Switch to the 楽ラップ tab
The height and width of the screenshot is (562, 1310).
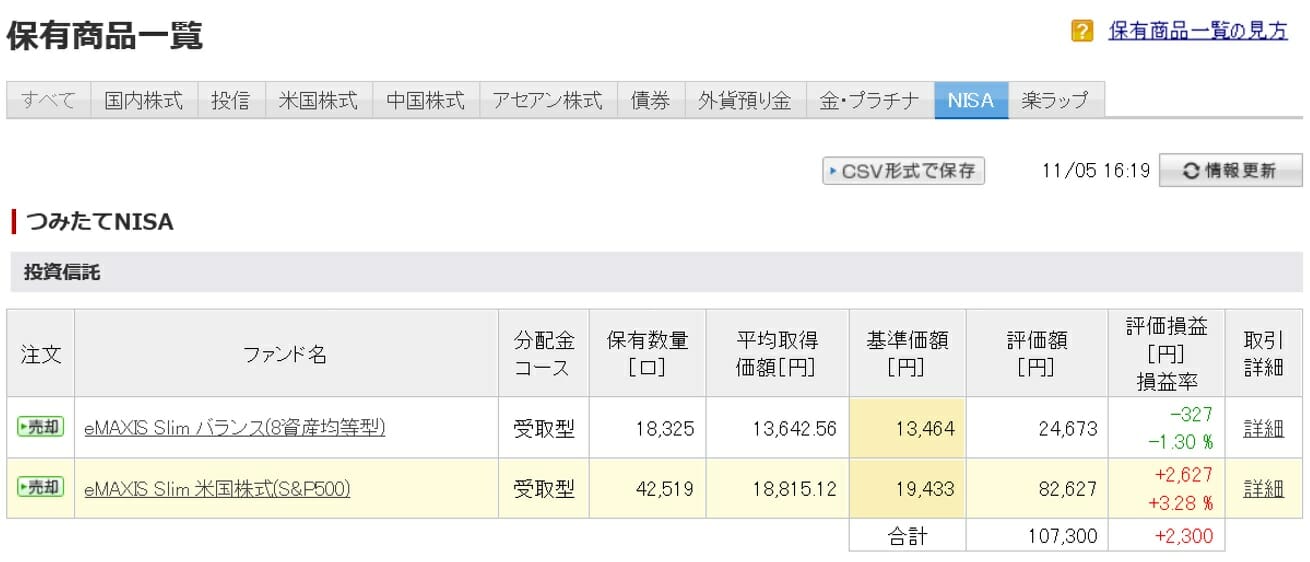(x=1055, y=100)
